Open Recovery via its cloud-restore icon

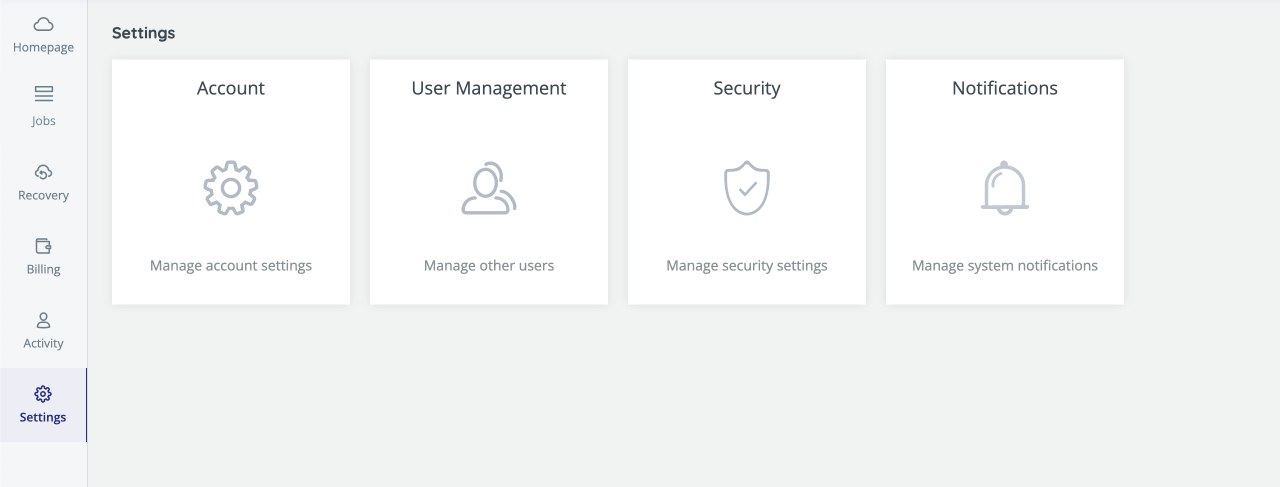(x=43, y=171)
